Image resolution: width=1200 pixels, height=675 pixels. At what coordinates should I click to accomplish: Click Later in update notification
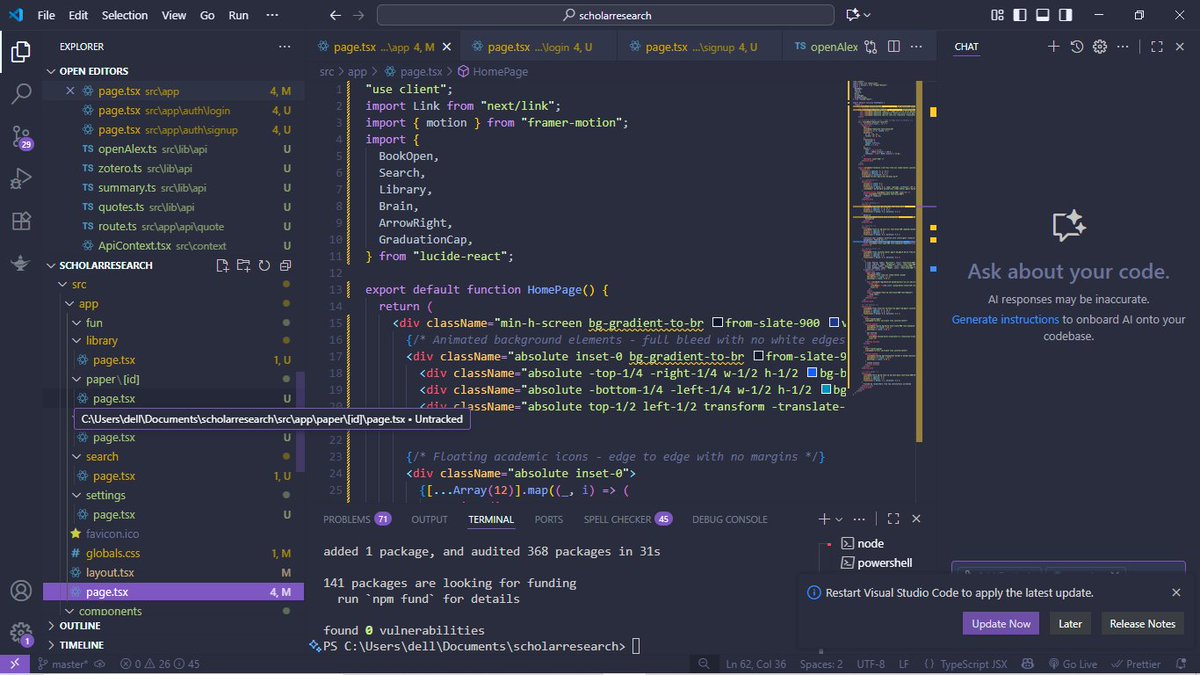coord(1070,623)
